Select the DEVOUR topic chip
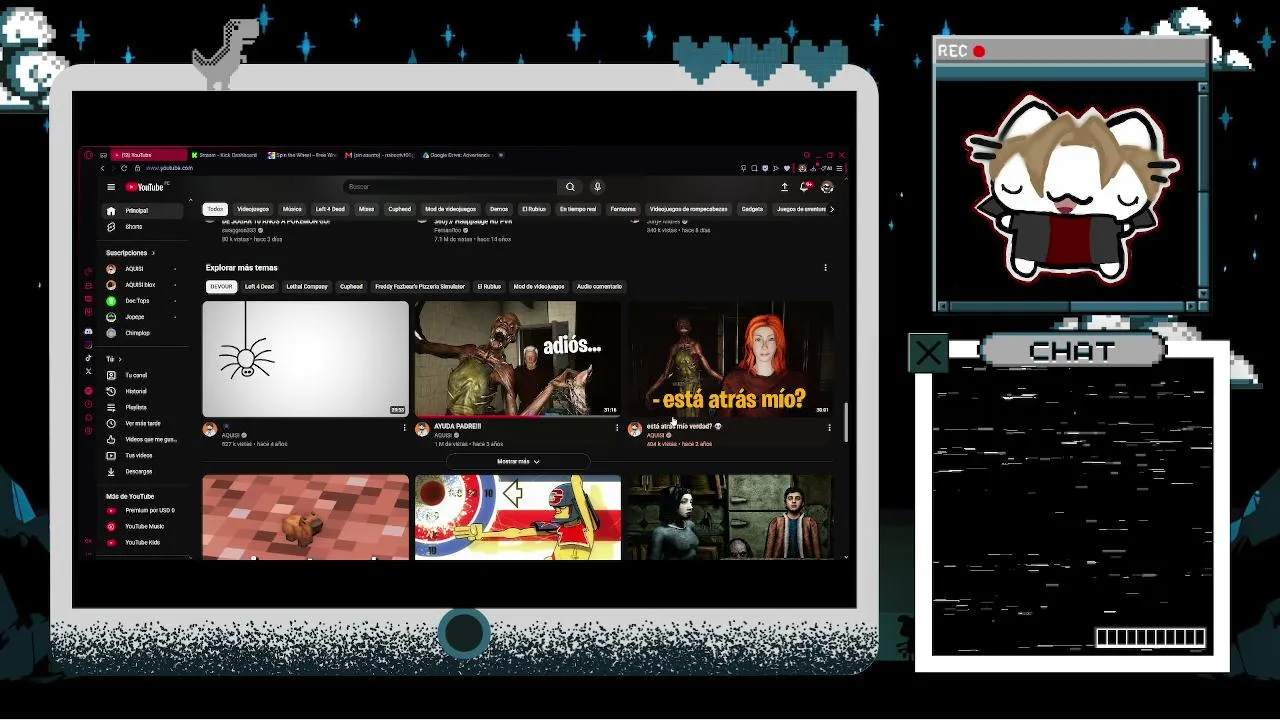The width and height of the screenshot is (1280, 720). 221,287
